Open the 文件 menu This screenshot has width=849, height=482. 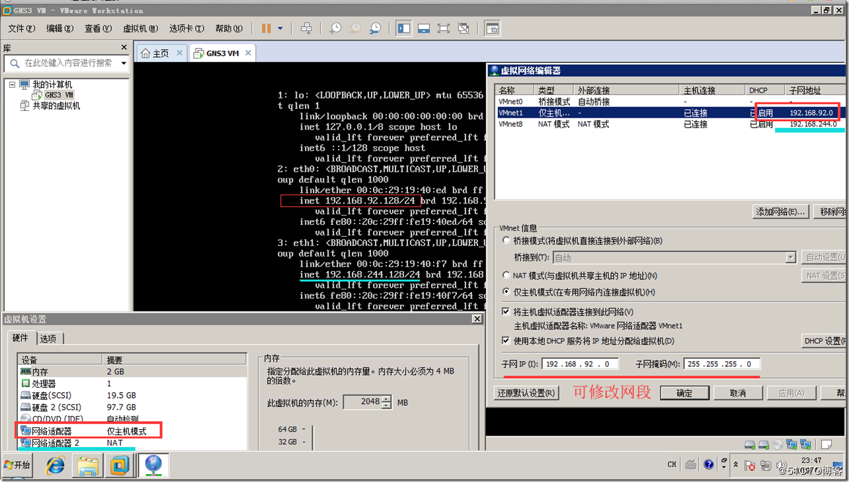(21, 28)
